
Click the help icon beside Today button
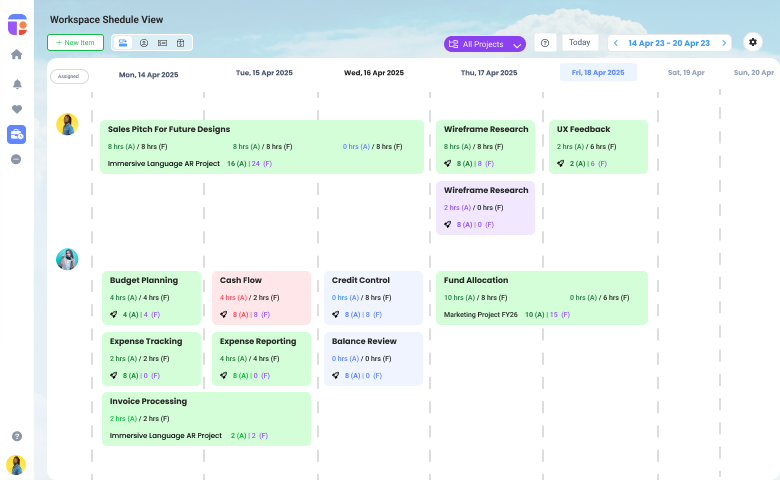545,43
